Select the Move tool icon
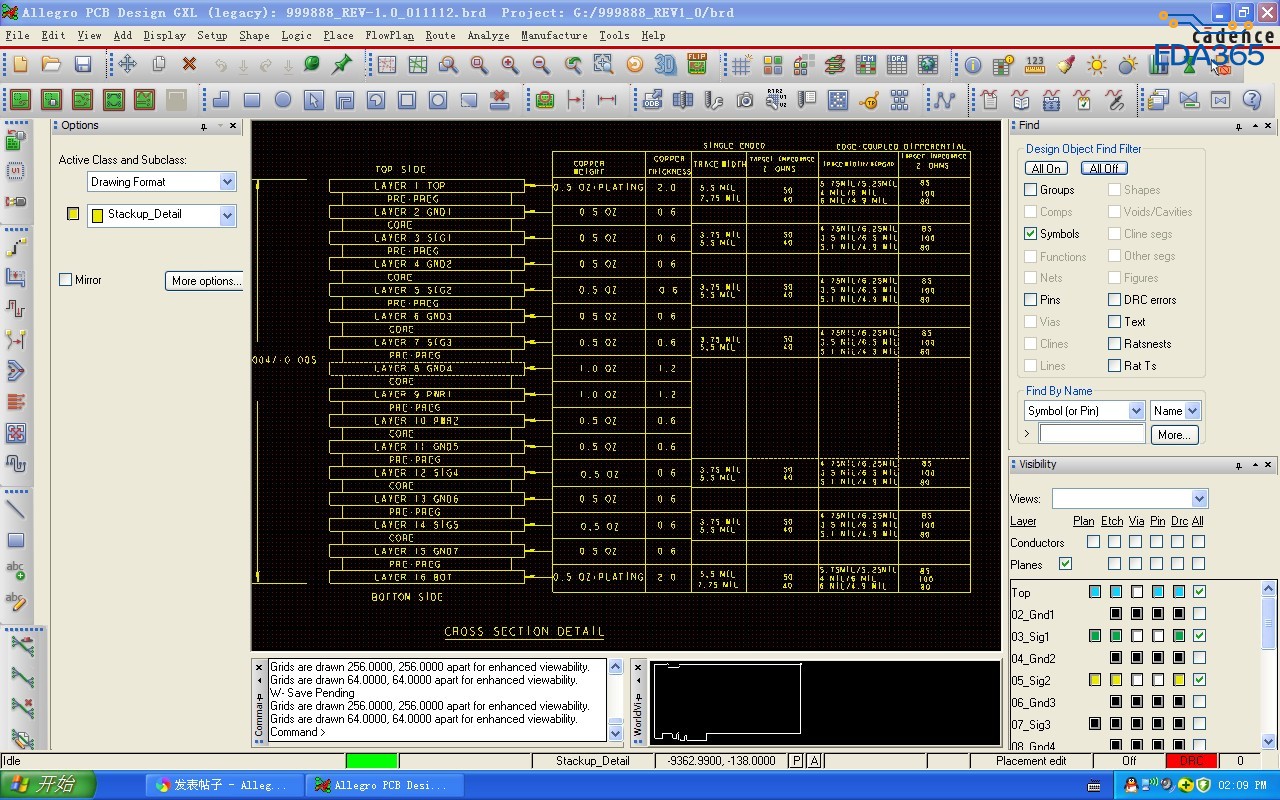1280x800 pixels. pos(128,65)
